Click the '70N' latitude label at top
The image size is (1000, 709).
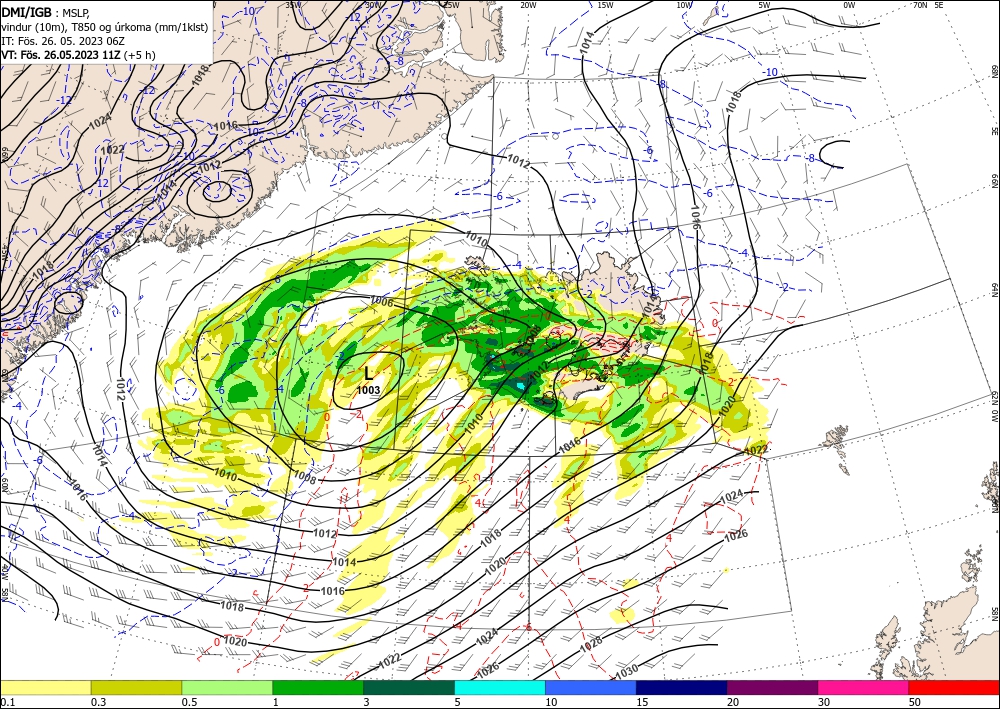tap(920, 4)
